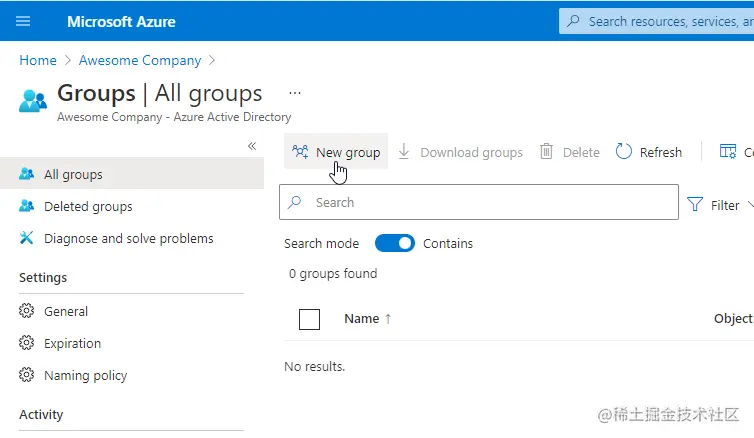Go to Home breadcrumb
Viewport: 754px width, 438px height.
pyautogui.click(x=38, y=60)
